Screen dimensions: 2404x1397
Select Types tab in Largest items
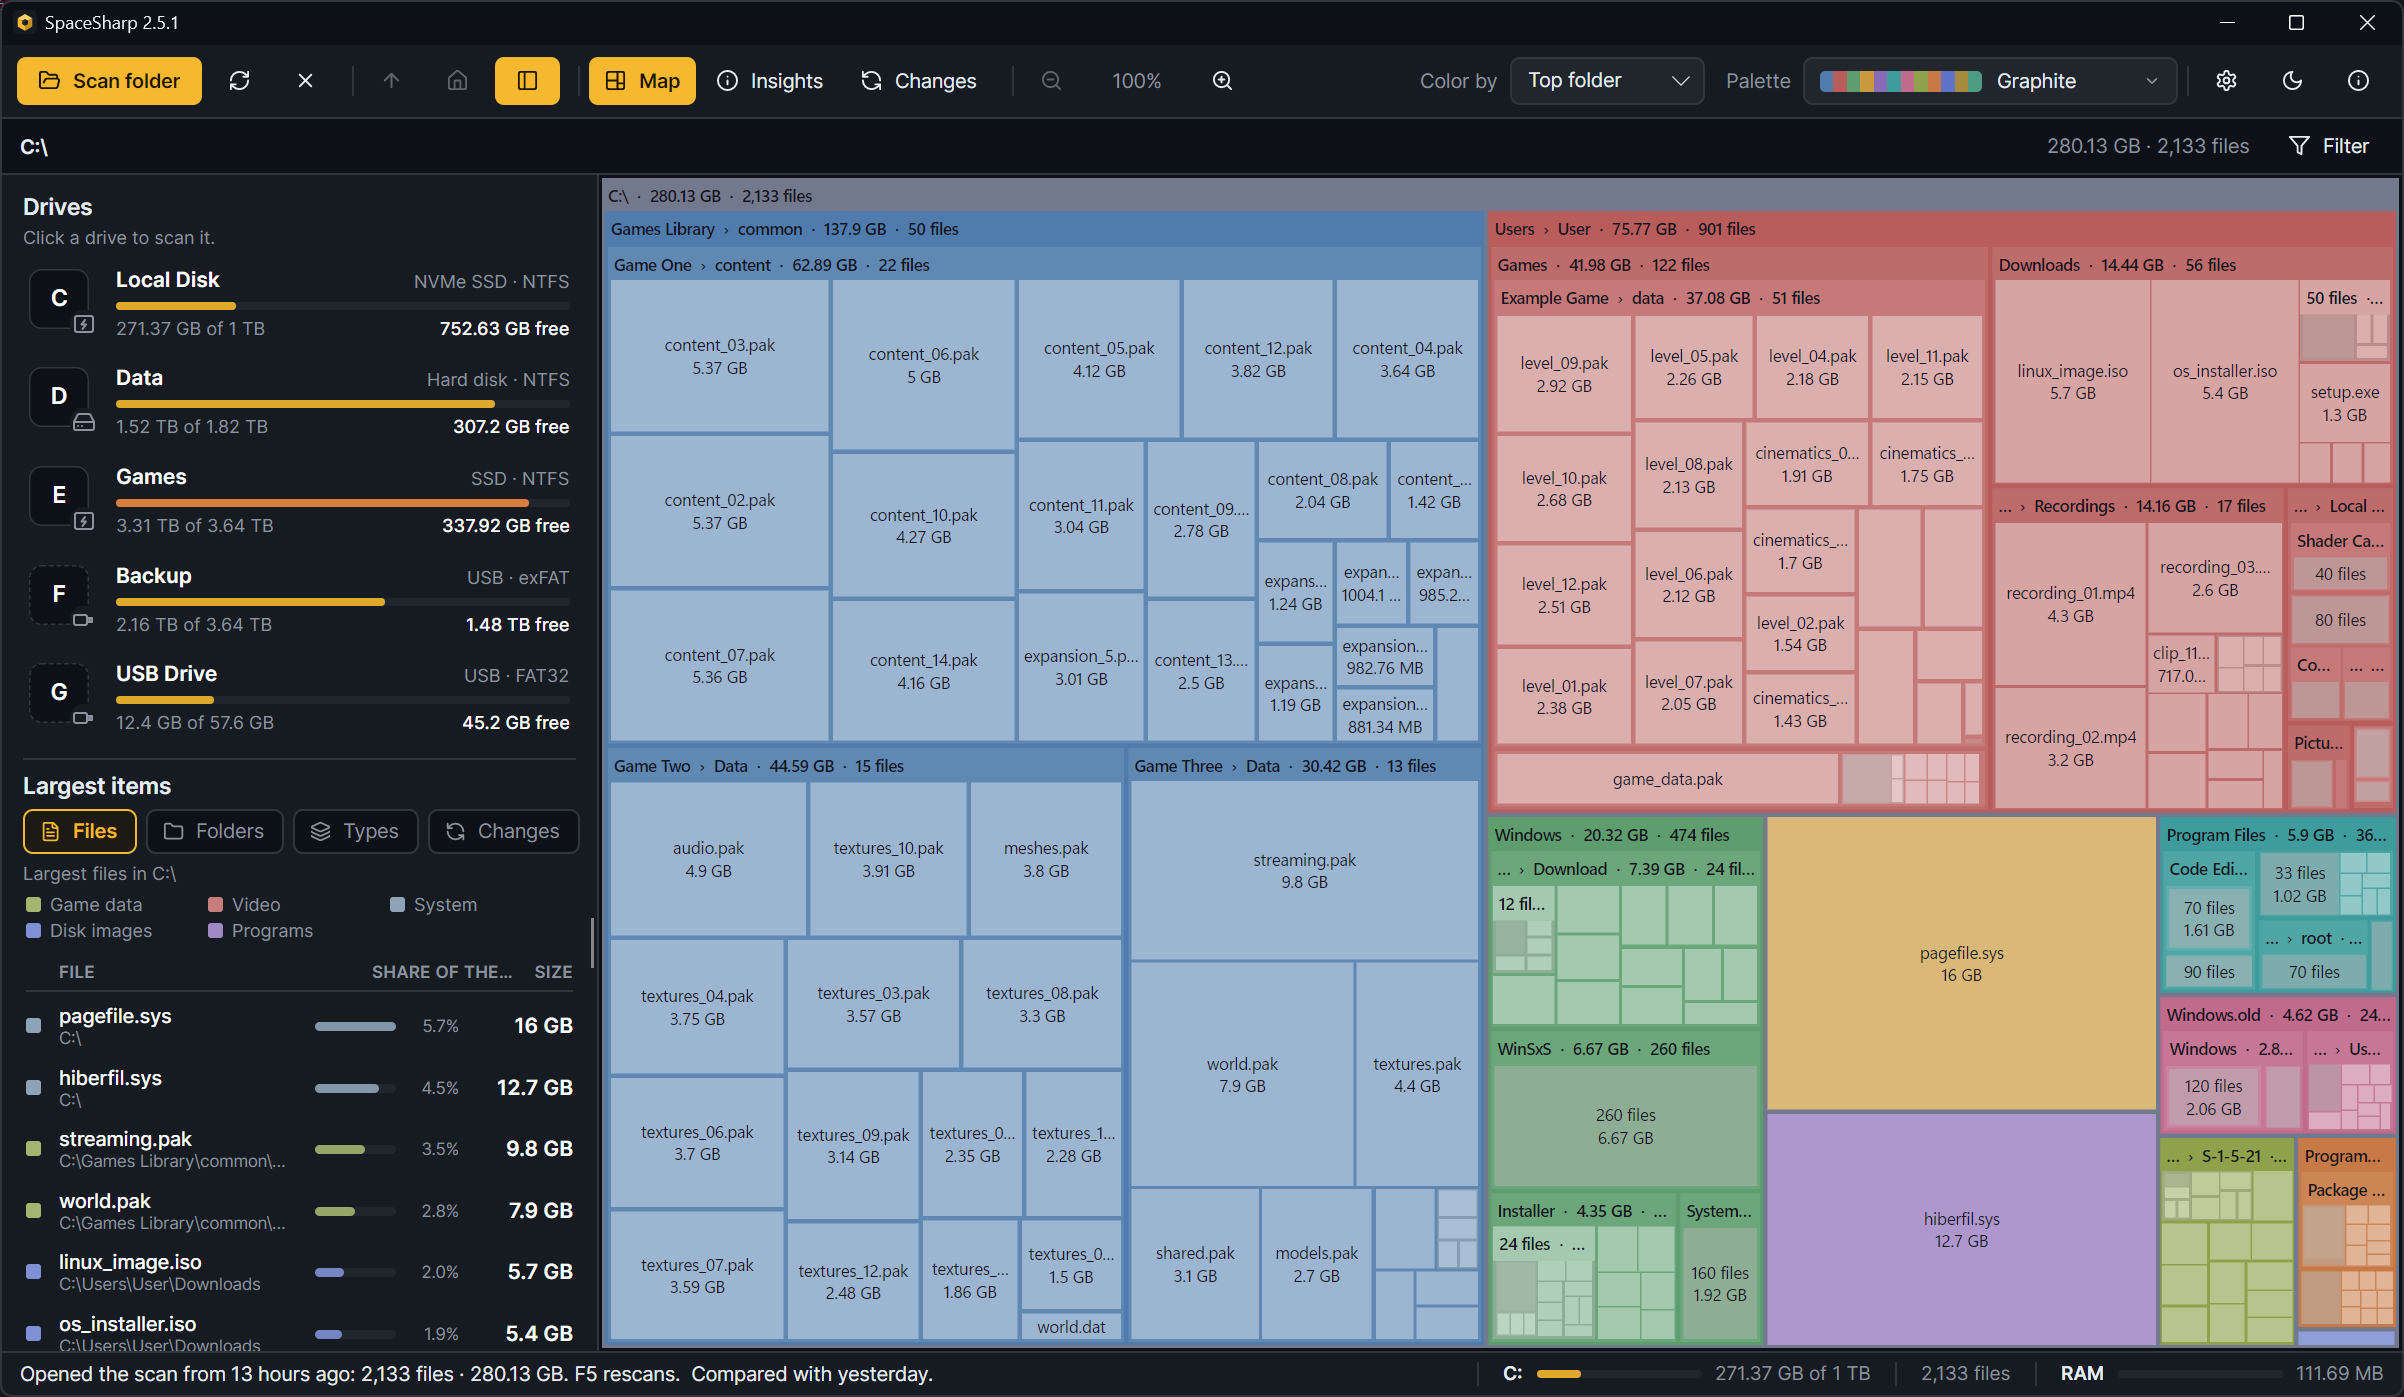coord(355,831)
